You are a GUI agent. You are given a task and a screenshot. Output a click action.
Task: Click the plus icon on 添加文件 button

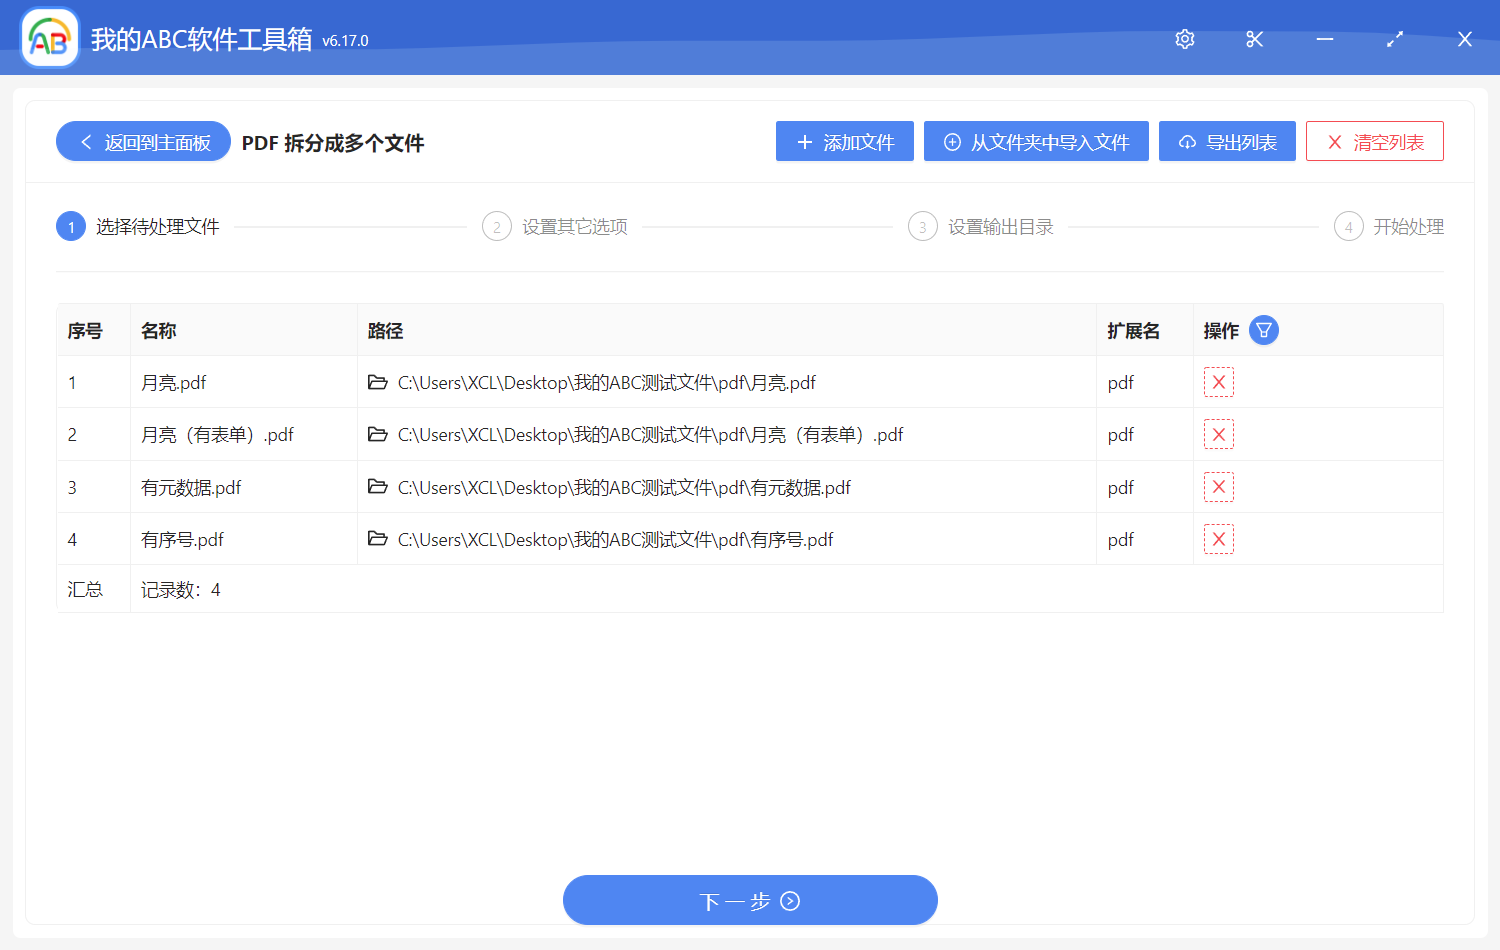[x=802, y=141]
